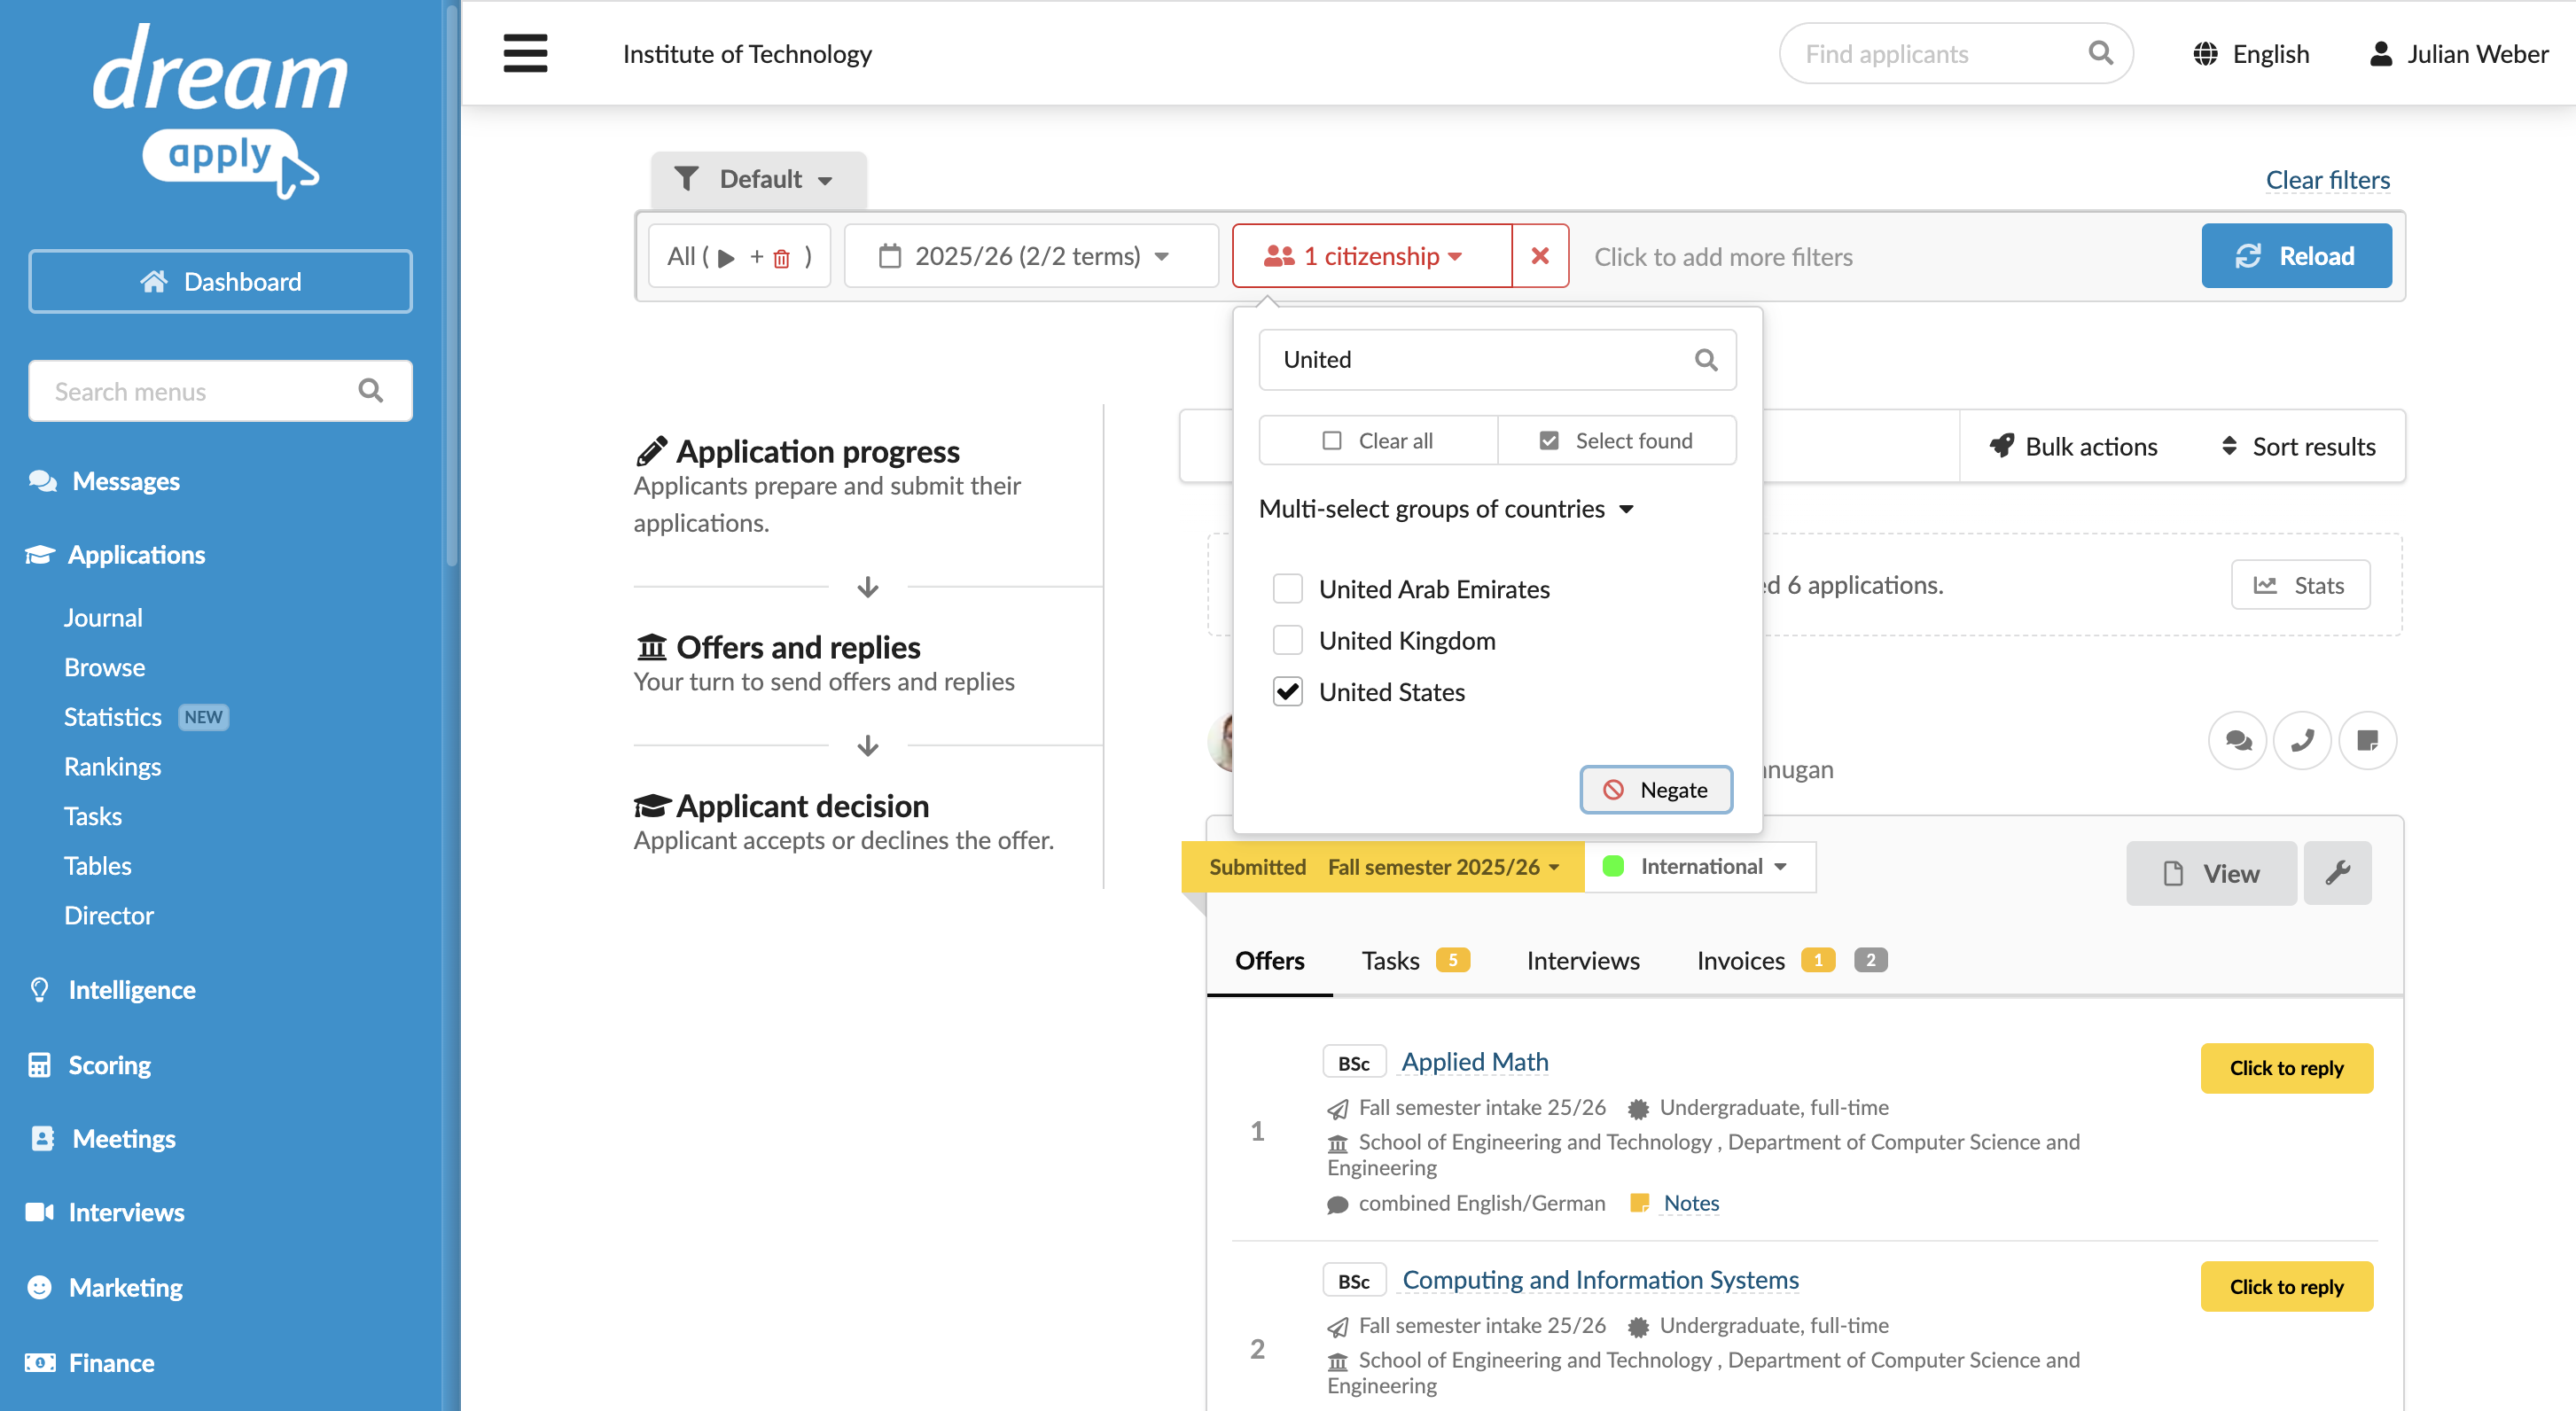Remove citizenship filter with red X
This screenshot has height=1411, width=2576.
click(1540, 256)
